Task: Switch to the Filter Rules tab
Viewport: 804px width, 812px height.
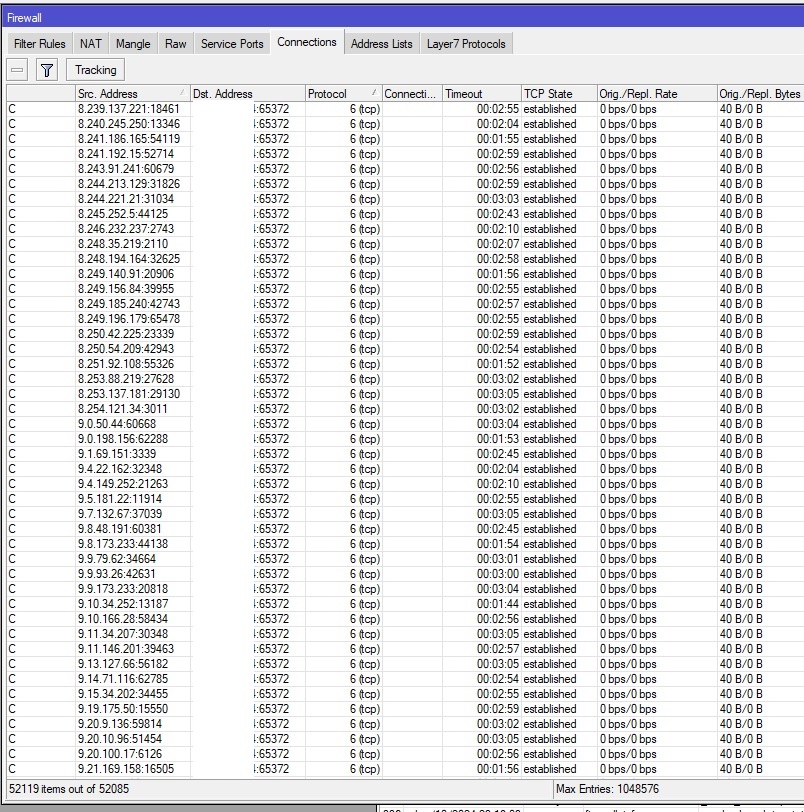Action: 39,44
